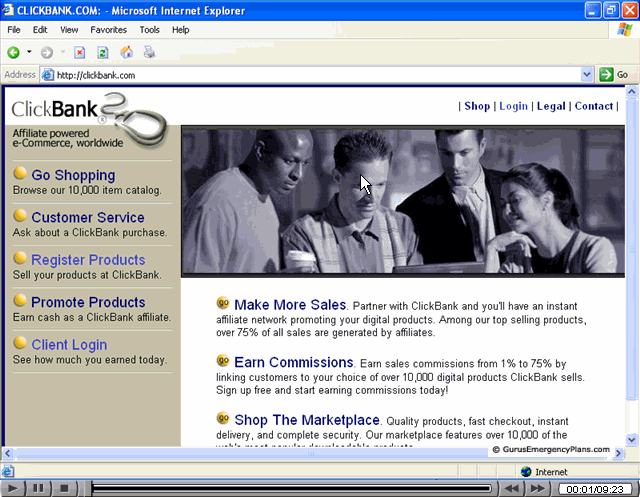Click the Stop loading toolbar icon
The width and height of the screenshot is (640, 497).
click(80, 53)
